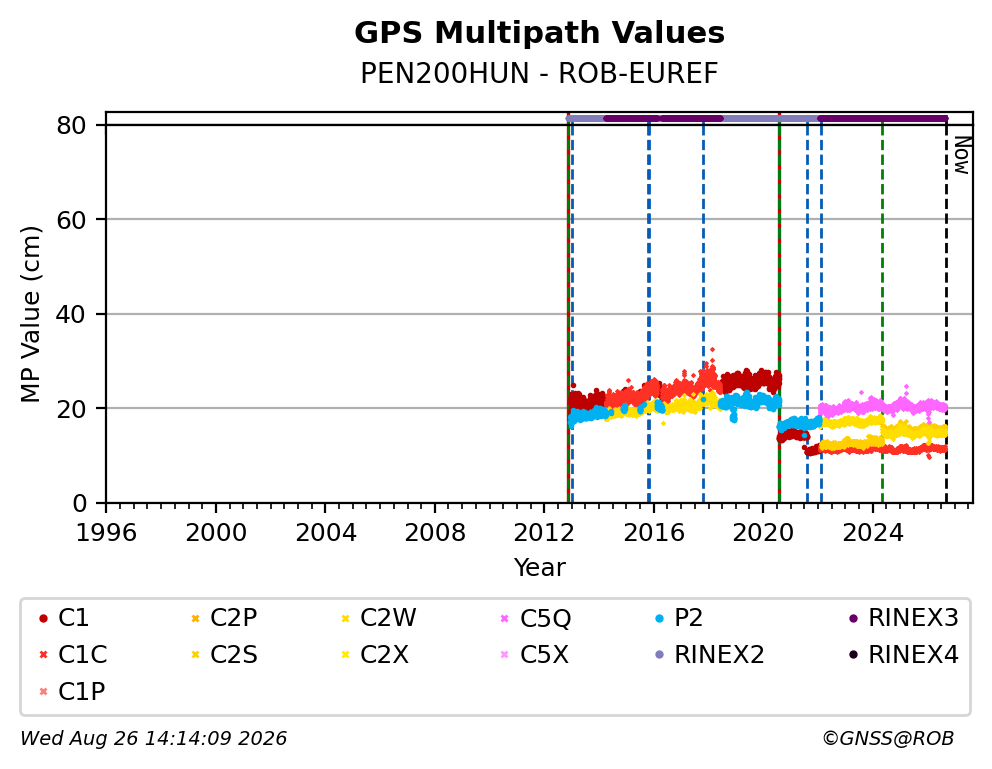
Task: Click the C1 legend marker dot
Action: click(43, 618)
